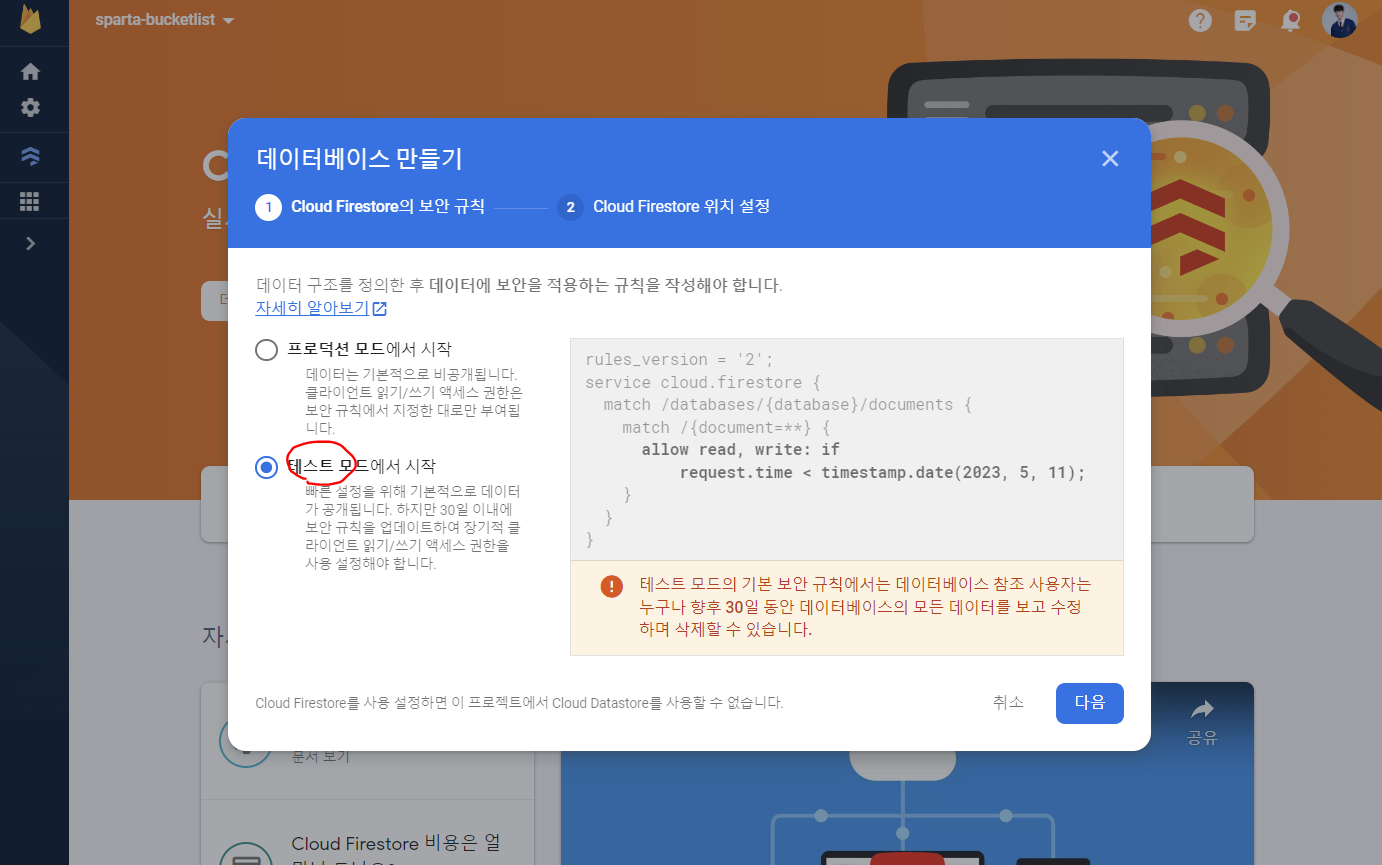Open project settings gear icon

coord(30,108)
